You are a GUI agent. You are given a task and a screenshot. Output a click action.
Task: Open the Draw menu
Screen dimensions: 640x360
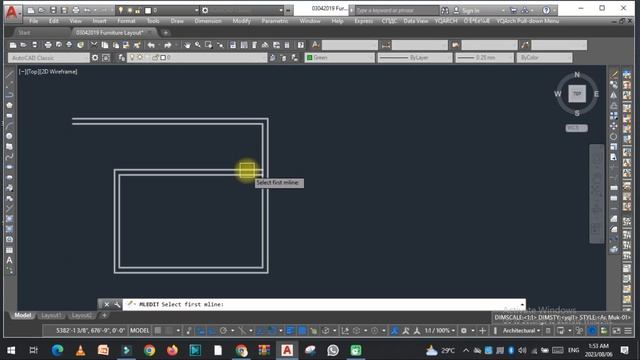click(x=177, y=21)
